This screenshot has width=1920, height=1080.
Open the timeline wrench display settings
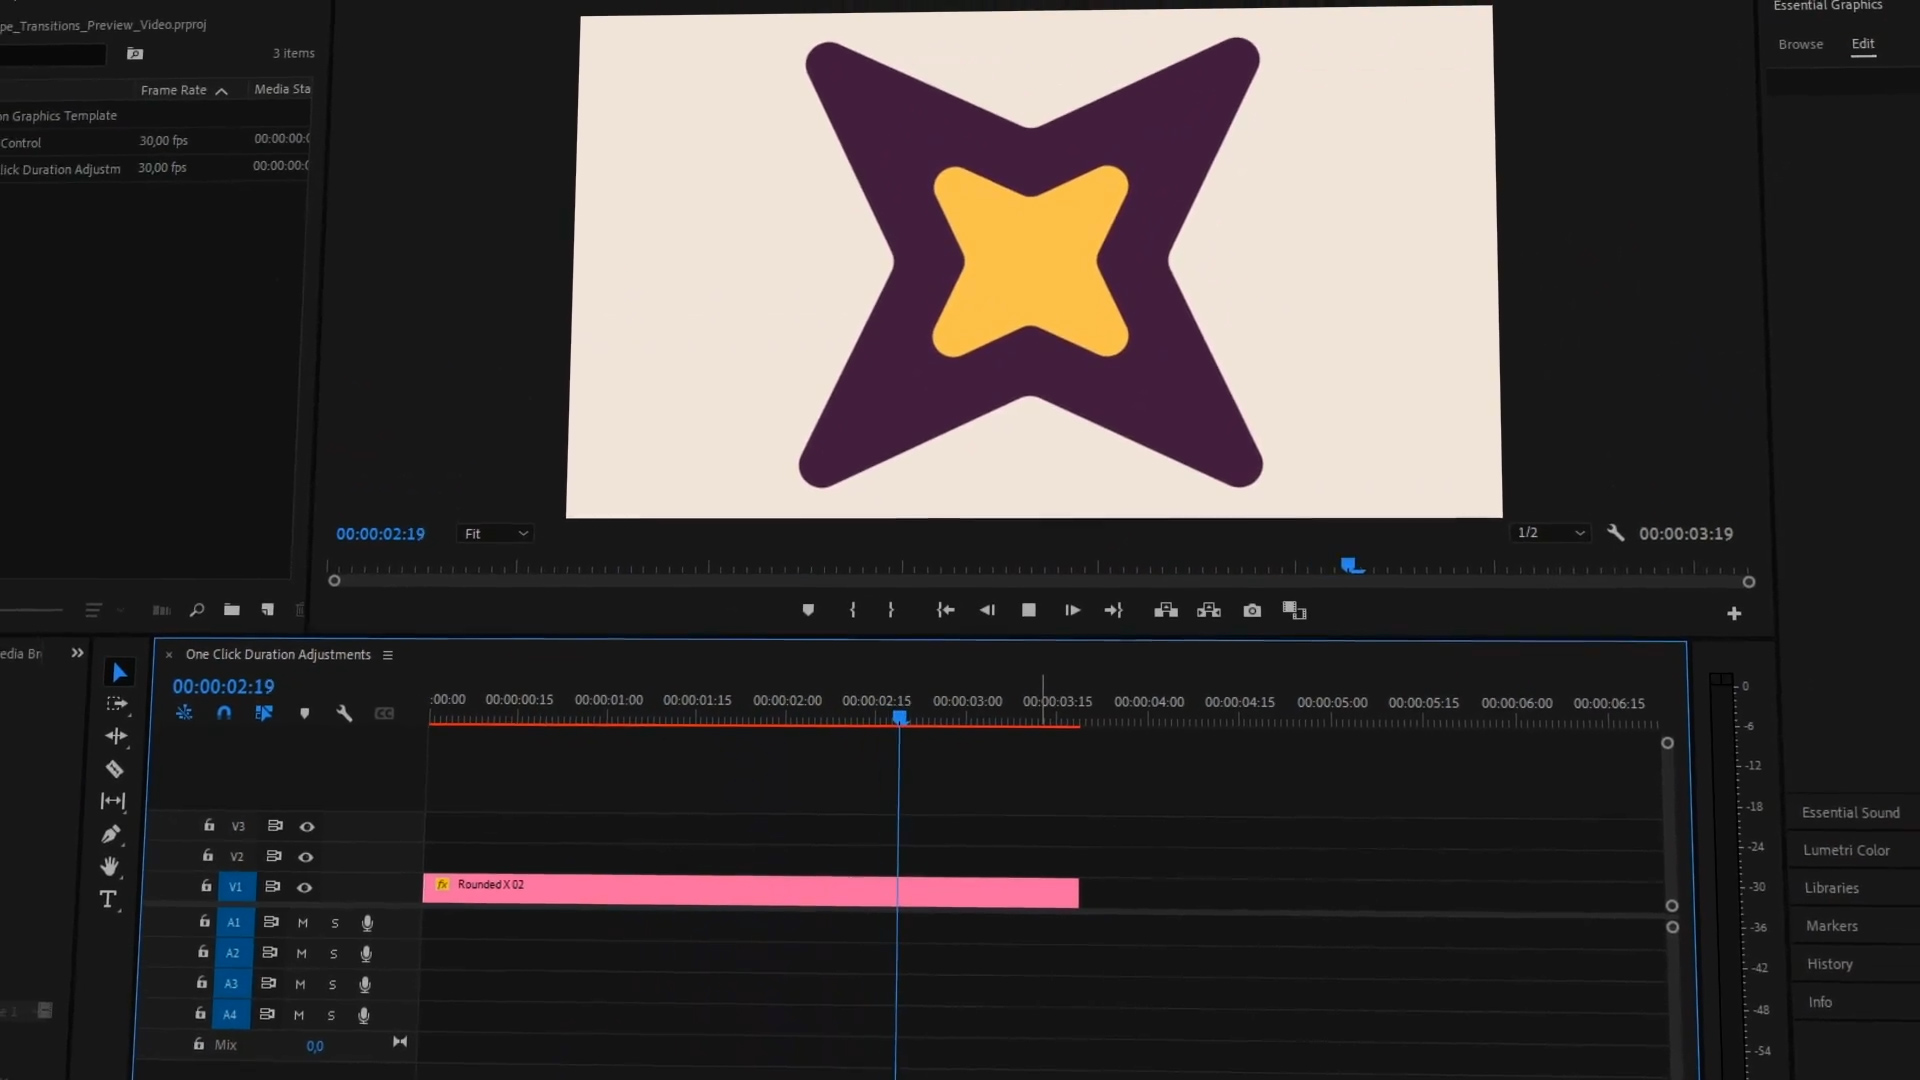pyautogui.click(x=344, y=713)
